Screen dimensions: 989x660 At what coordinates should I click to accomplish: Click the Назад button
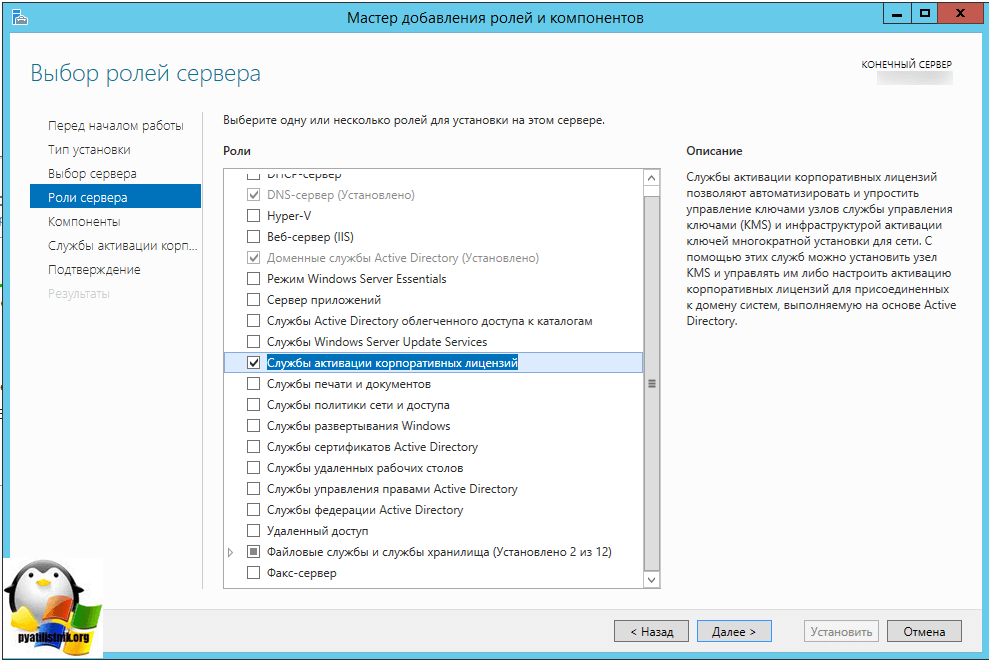tap(652, 632)
